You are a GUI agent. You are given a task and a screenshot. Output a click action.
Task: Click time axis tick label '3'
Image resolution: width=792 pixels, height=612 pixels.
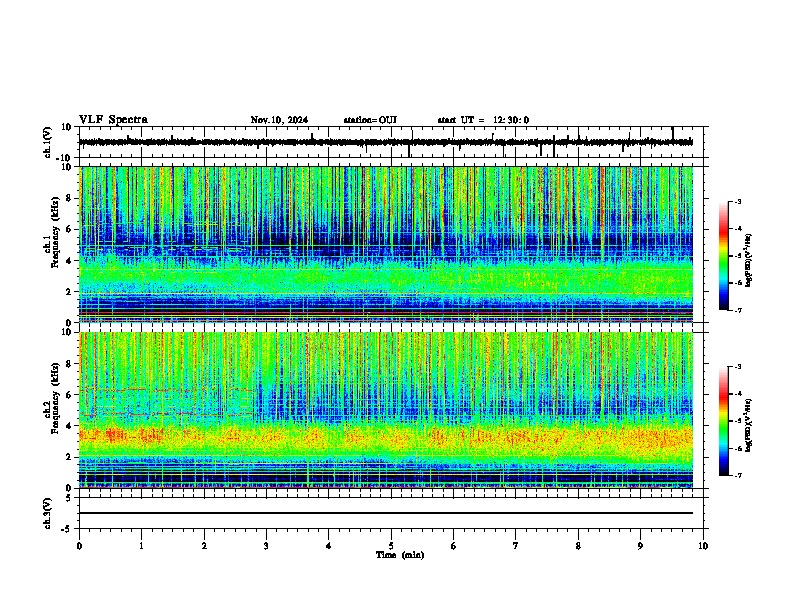point(266,546)
